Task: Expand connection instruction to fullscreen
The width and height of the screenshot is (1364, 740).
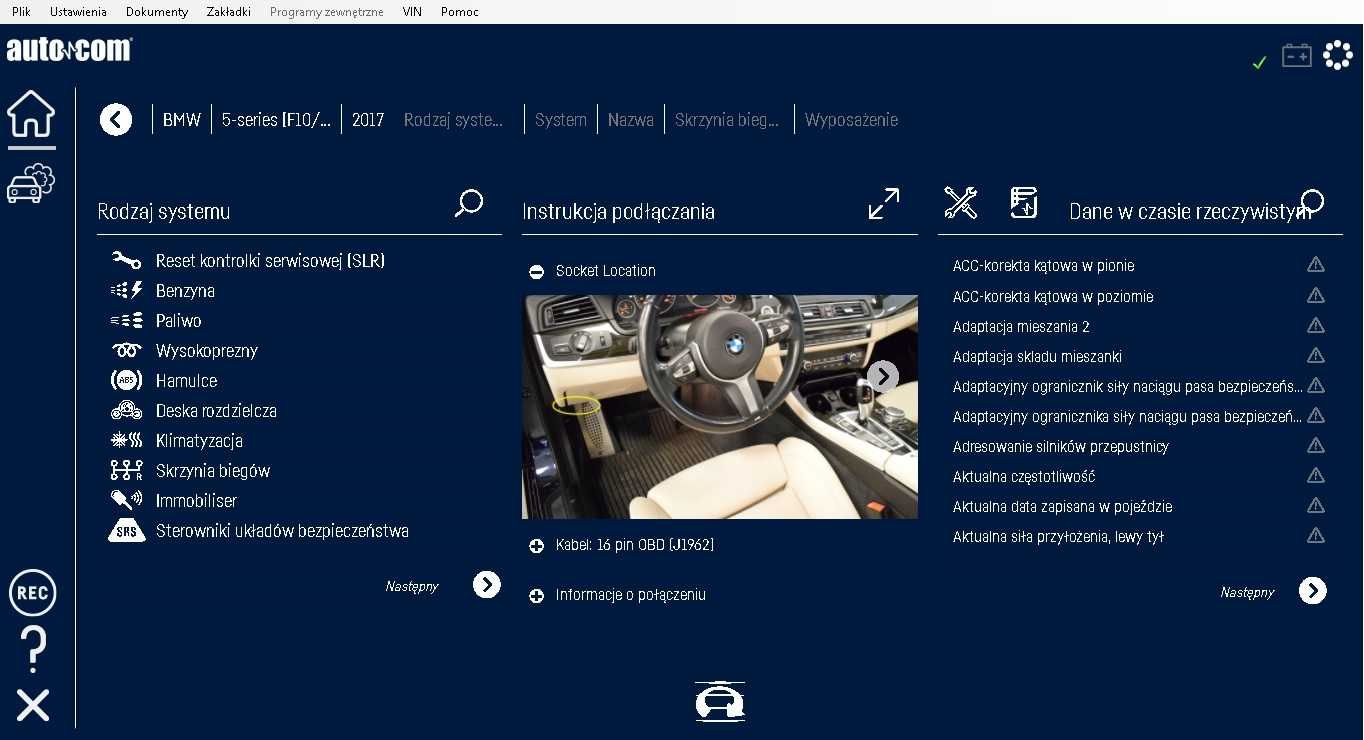Action: [x=884, y=203]
